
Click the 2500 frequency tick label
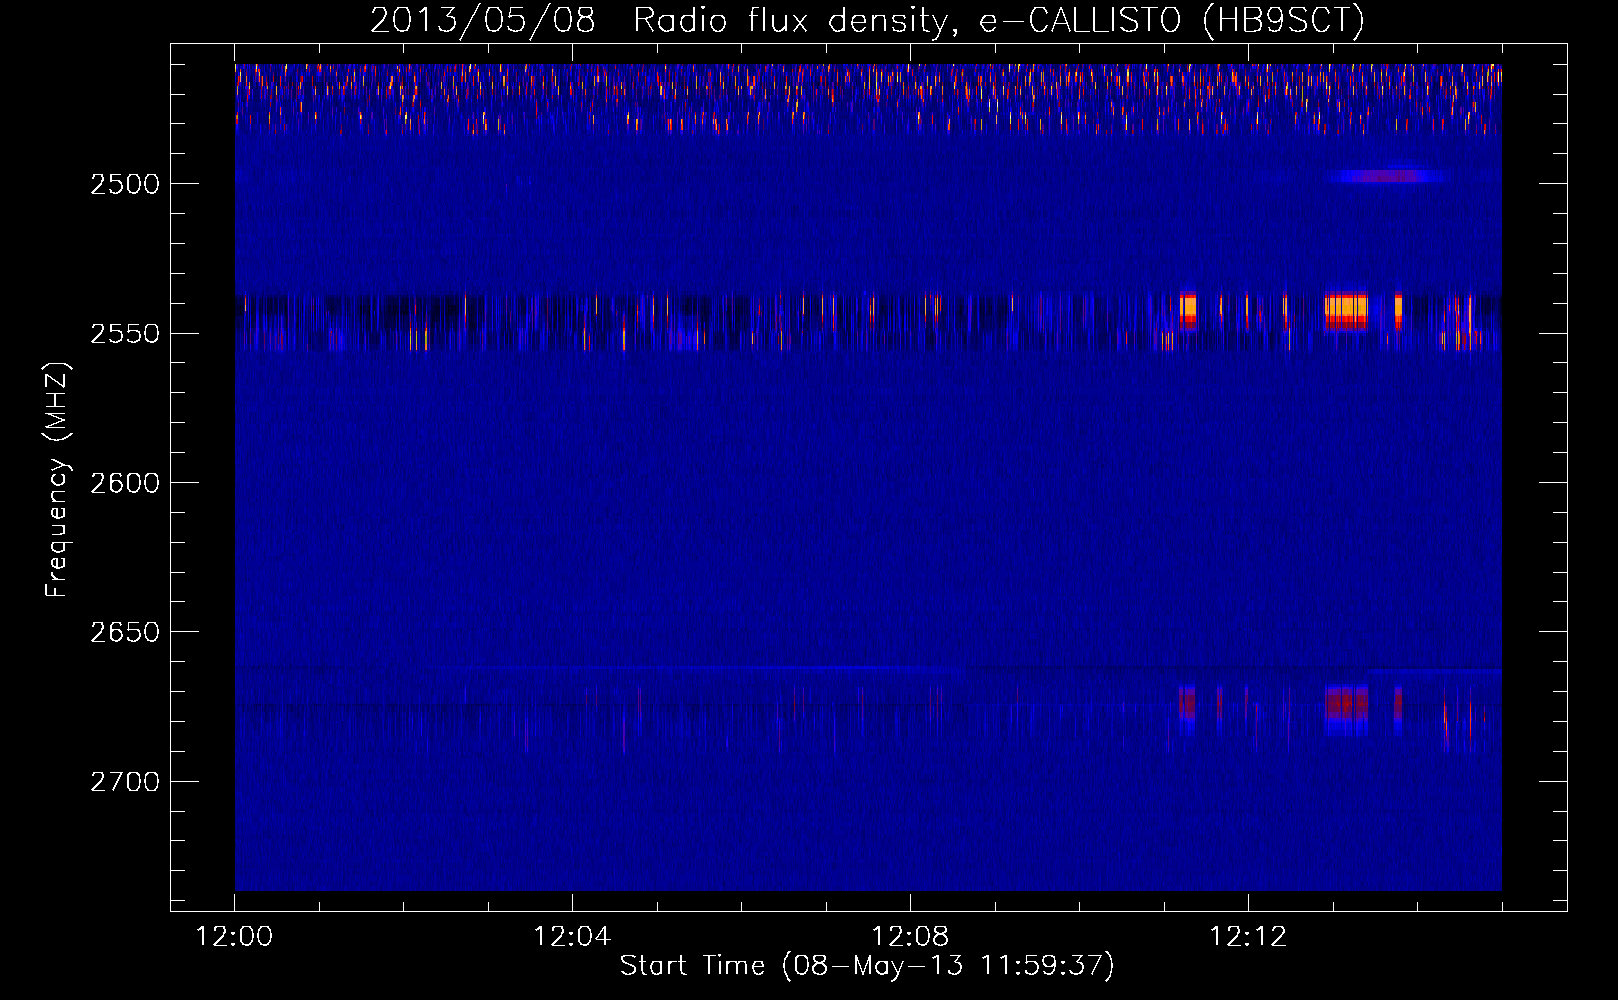click(124, 185)
